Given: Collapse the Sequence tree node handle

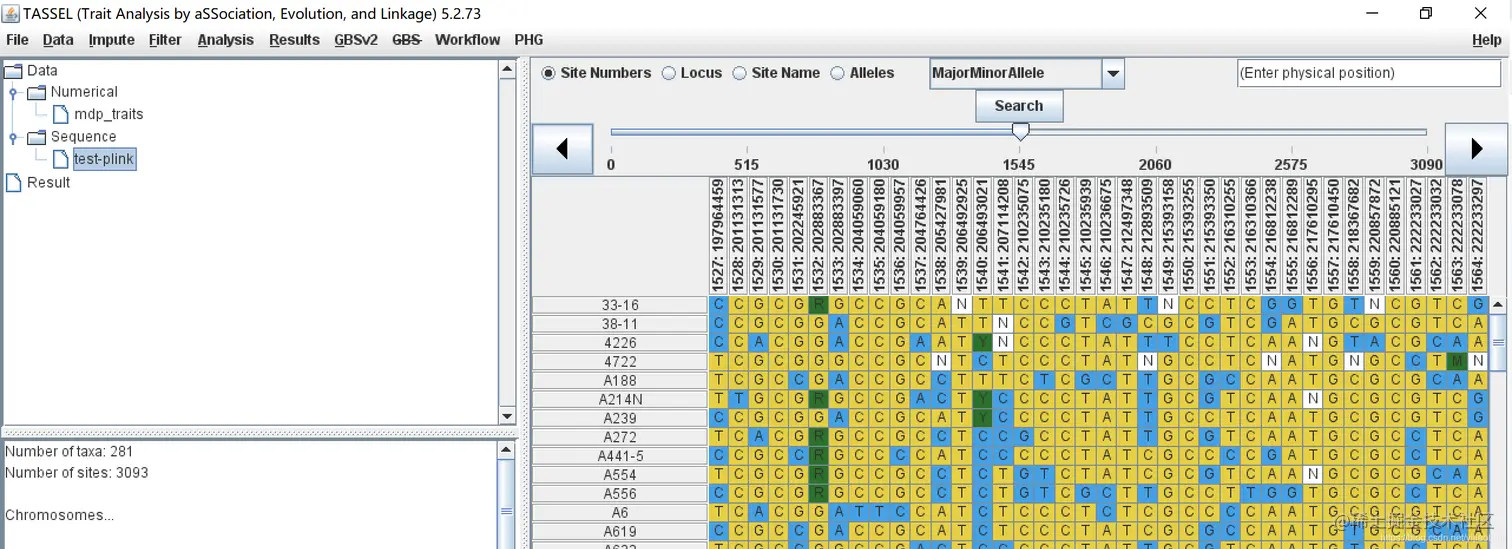Looking at the screenshot, I should (13, 137).
